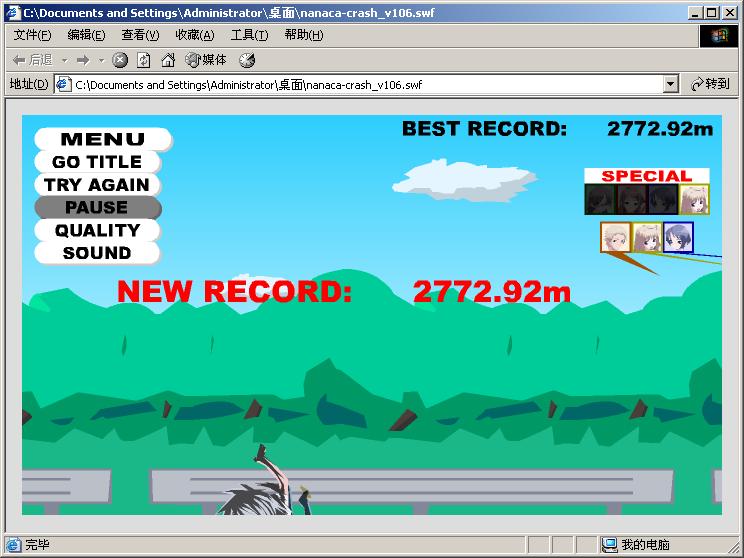Image resolution: width=744 pixels, height=558 pixels.
Task: Click the status bar IE page icon
Action: [14, 544]
